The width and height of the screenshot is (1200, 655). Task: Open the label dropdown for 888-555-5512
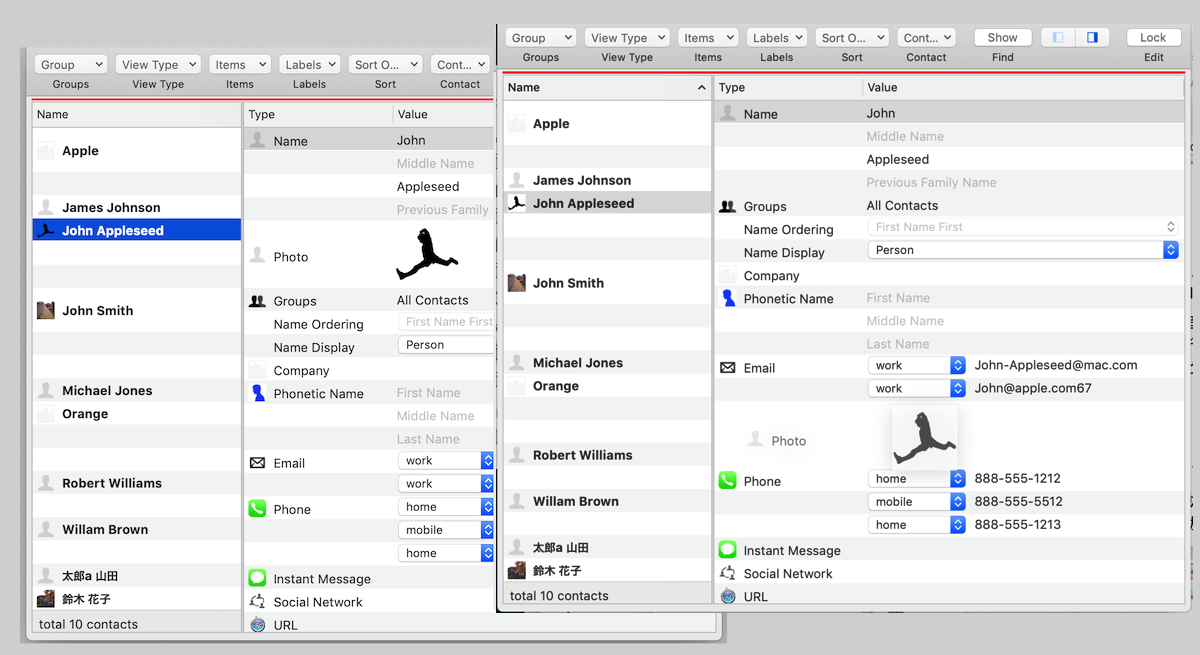point(916,502)
